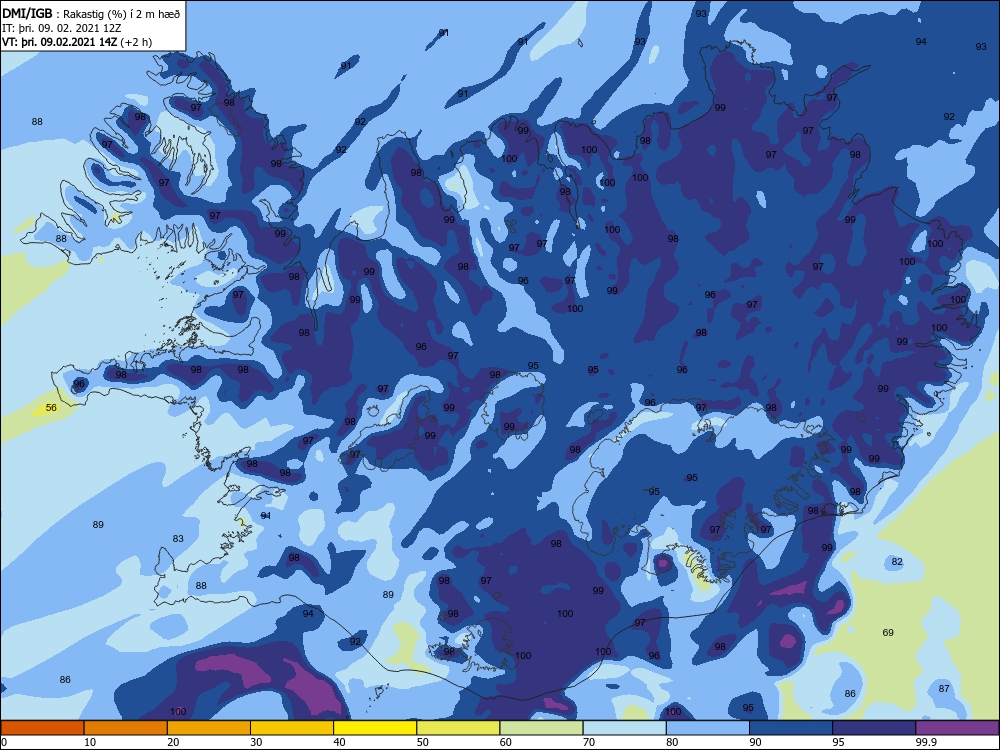Screen dimensions: 1000x750
Task: Select the legend tick label 40
Action: [x=340, y=742]
